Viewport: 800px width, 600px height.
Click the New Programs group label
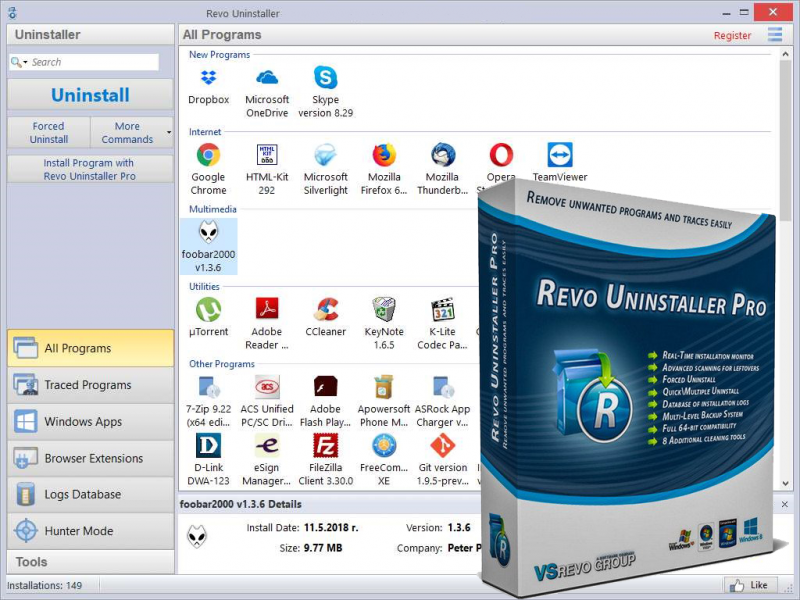pyautogui.click(x=219, y=55)
